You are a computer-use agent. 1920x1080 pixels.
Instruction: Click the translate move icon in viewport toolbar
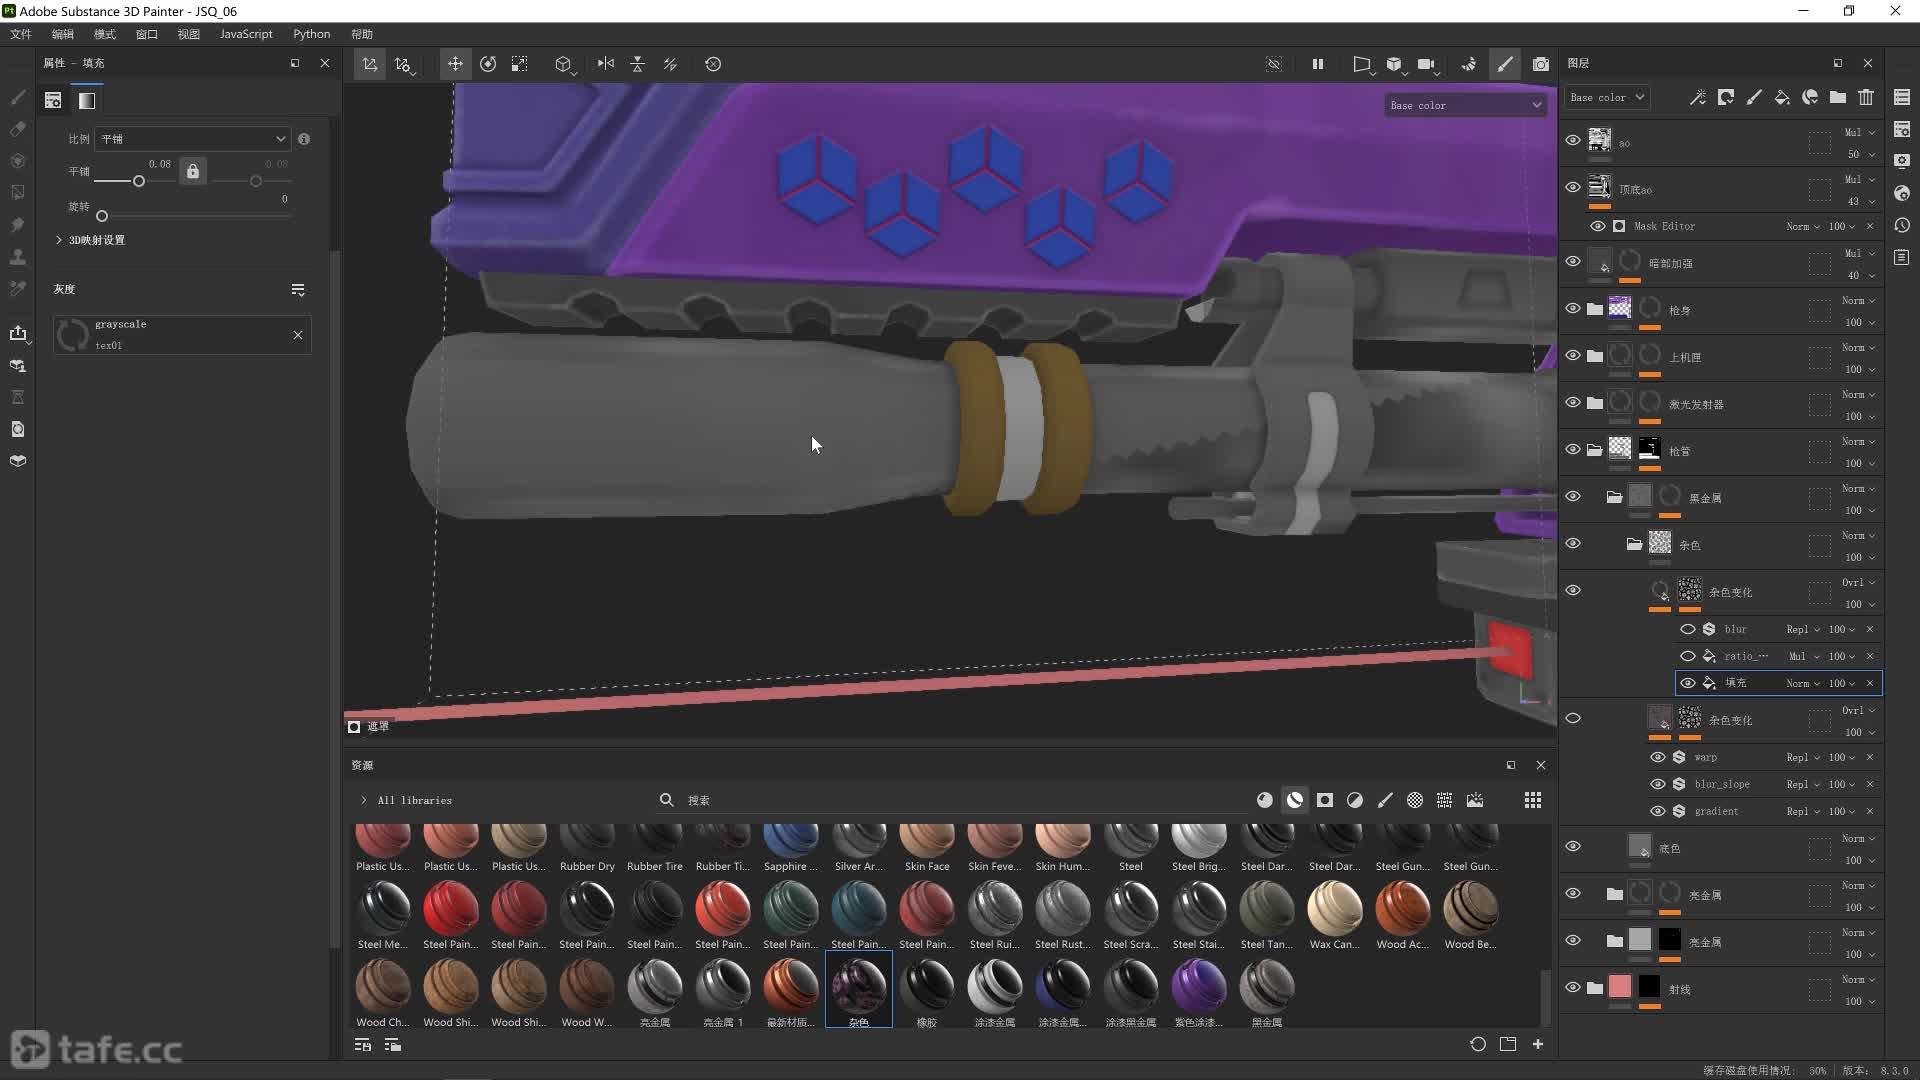[x=455, y=64]
